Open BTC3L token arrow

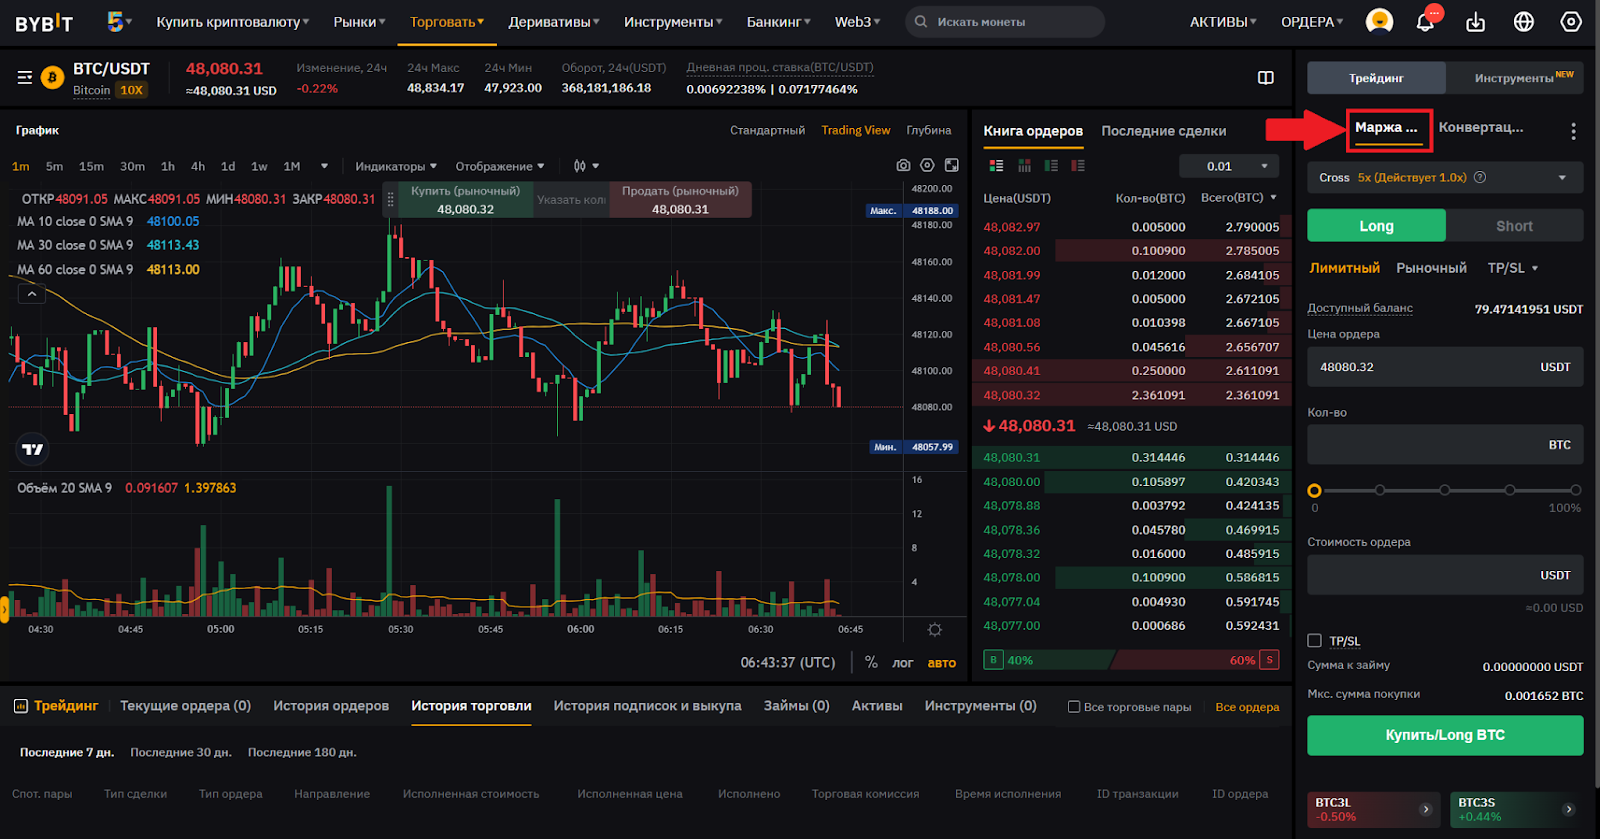click(1426, 809)
